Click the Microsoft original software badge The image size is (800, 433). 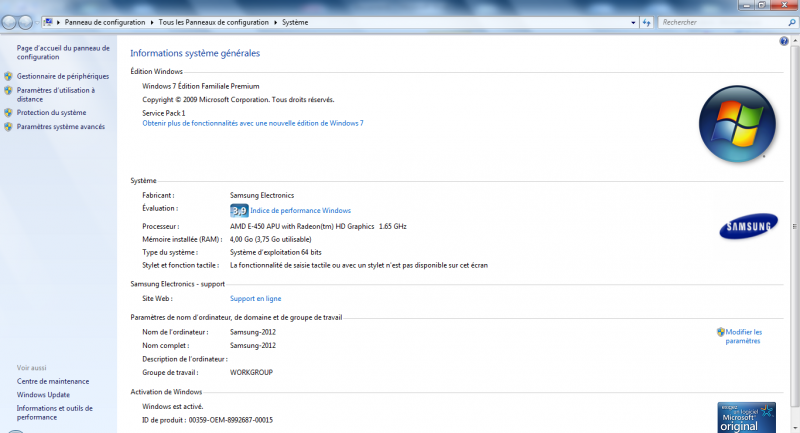click(746, 417)
